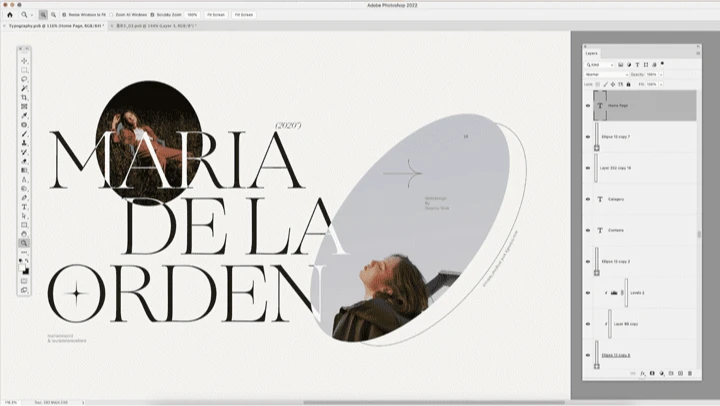
Task: Add layer style fx icon
Action: pyautogui.click(x=642, y=373)
